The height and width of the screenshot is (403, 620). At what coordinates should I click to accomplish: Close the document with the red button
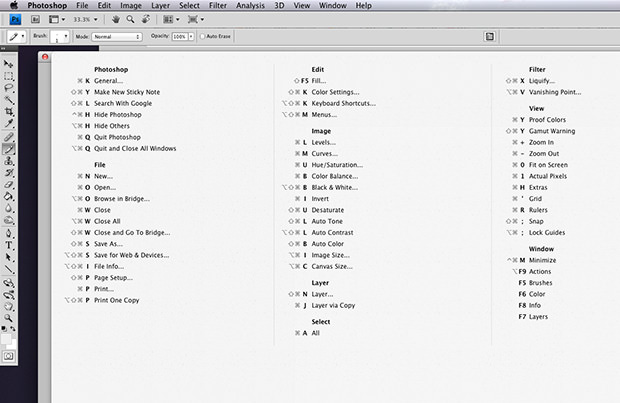click(x=45, y=57)
